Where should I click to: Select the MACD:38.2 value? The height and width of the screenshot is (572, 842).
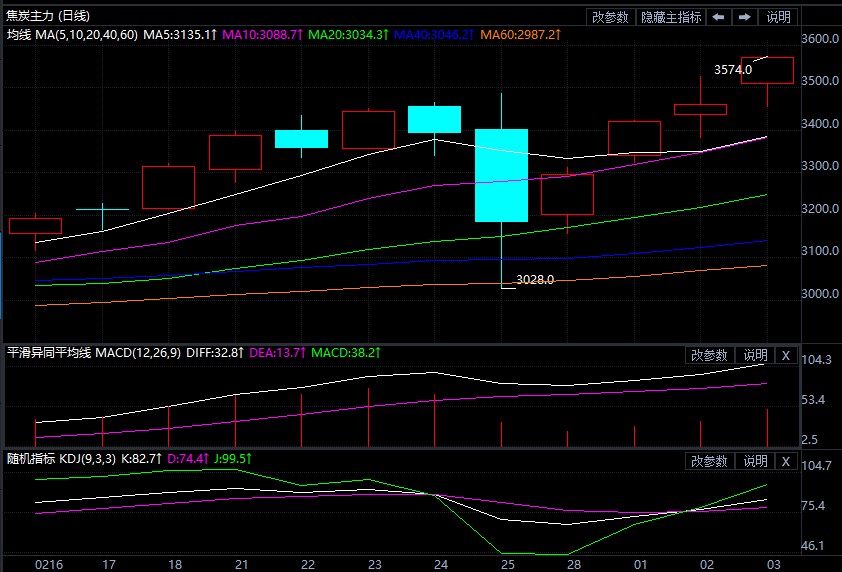(346, 353)
